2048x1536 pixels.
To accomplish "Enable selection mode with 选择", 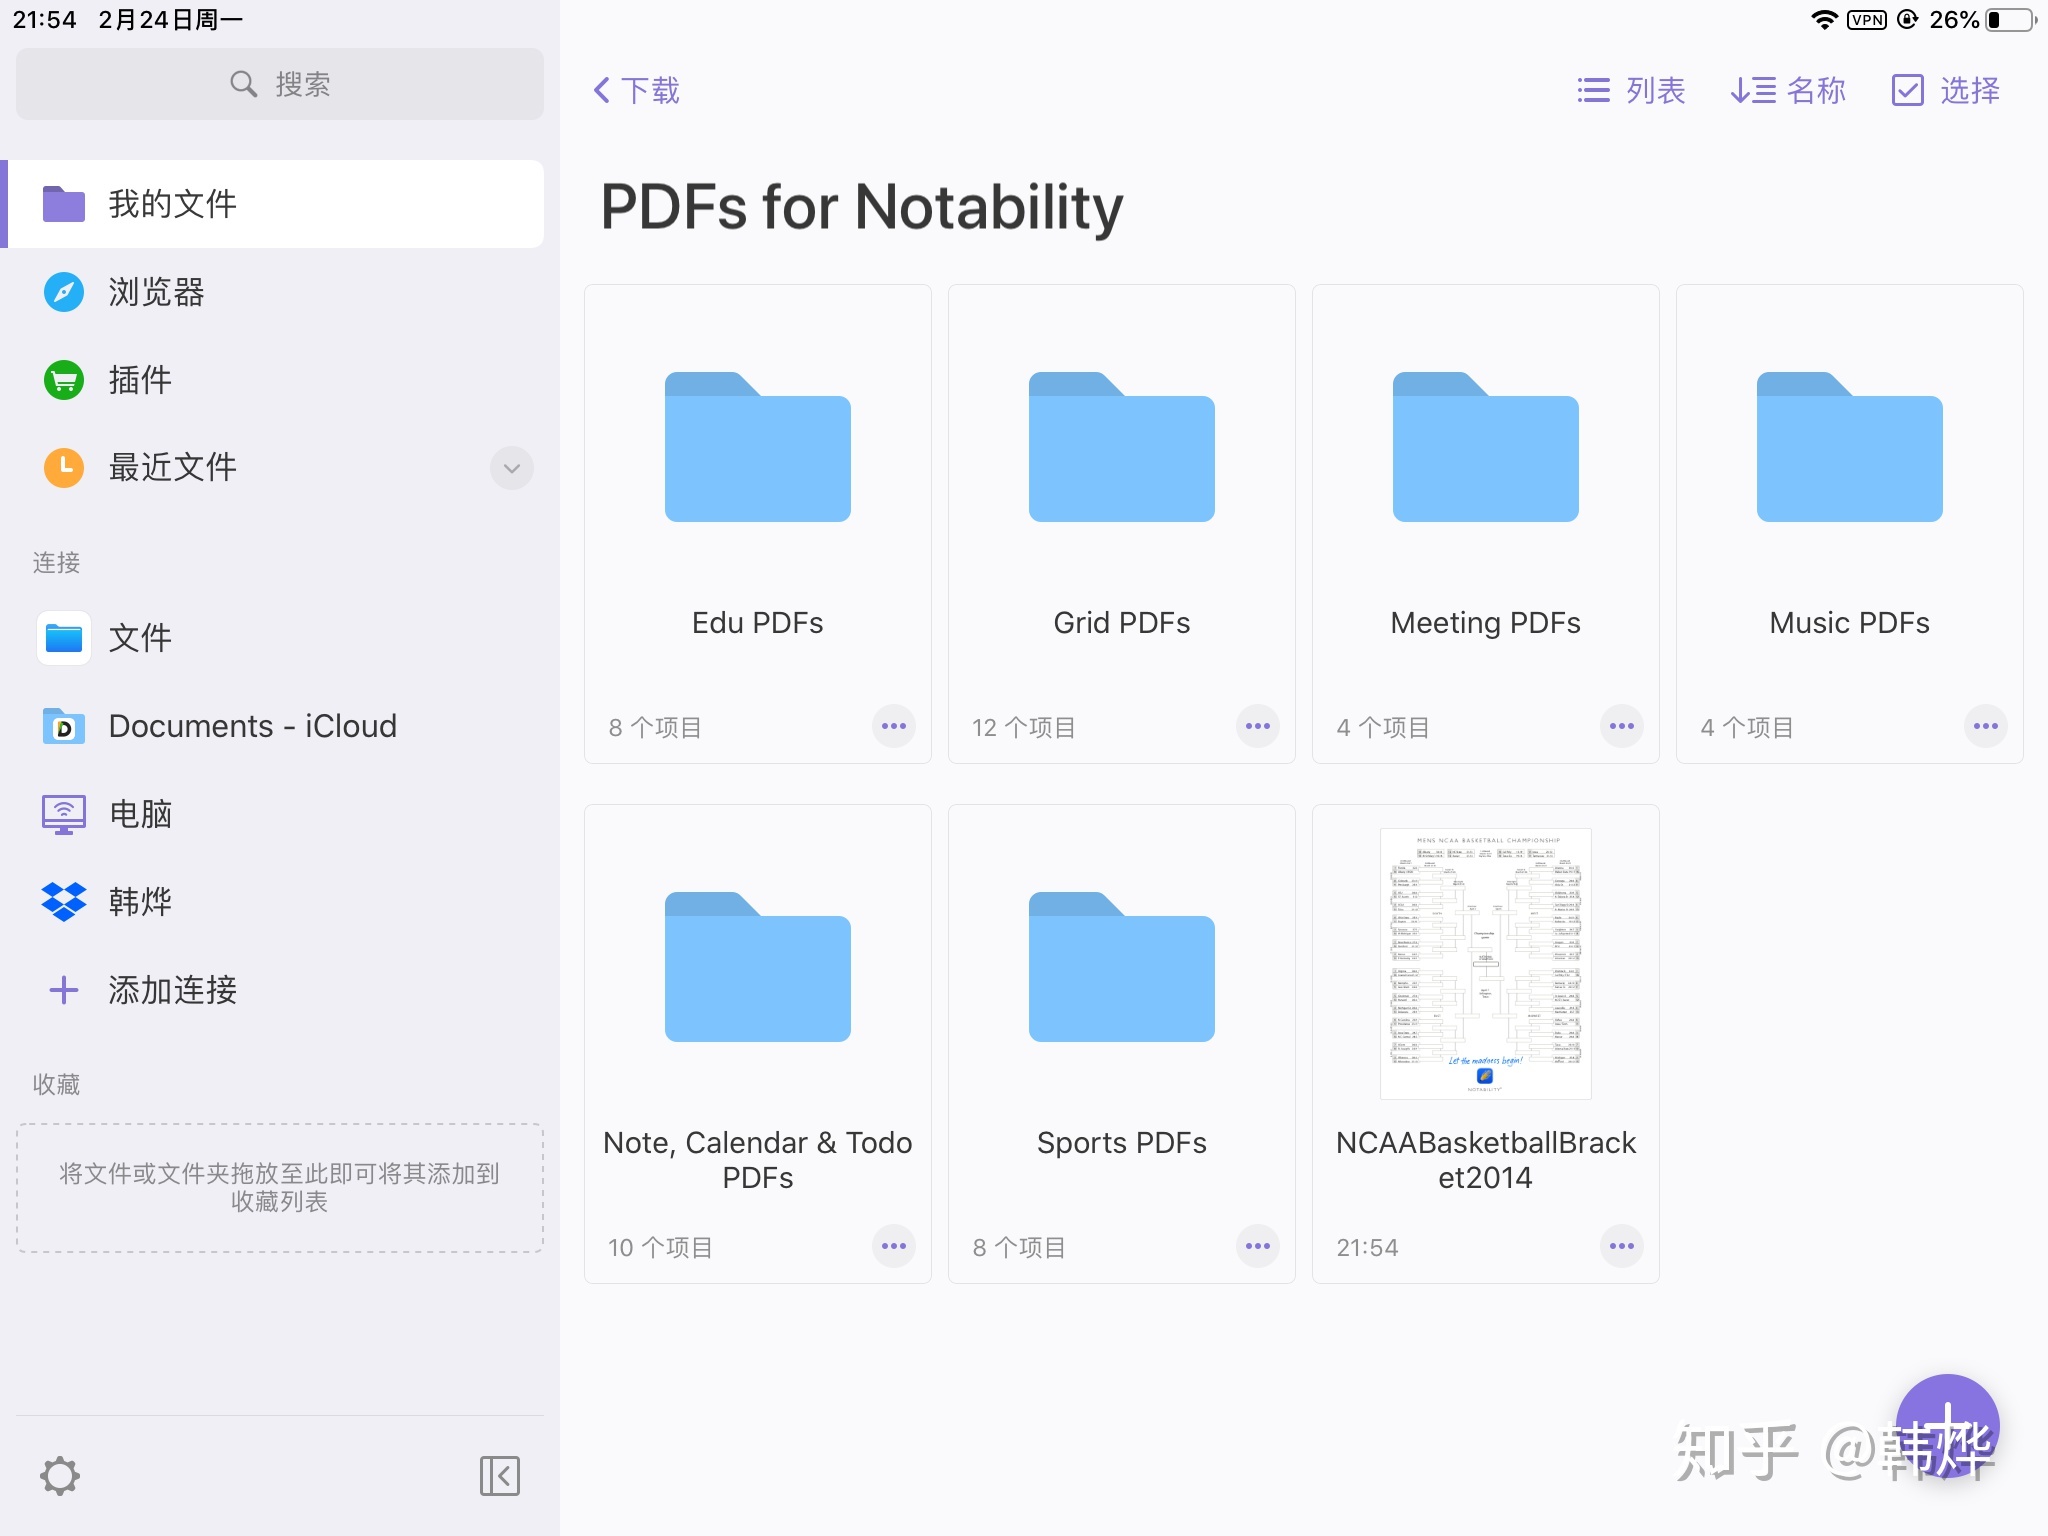I will 1946,90.
